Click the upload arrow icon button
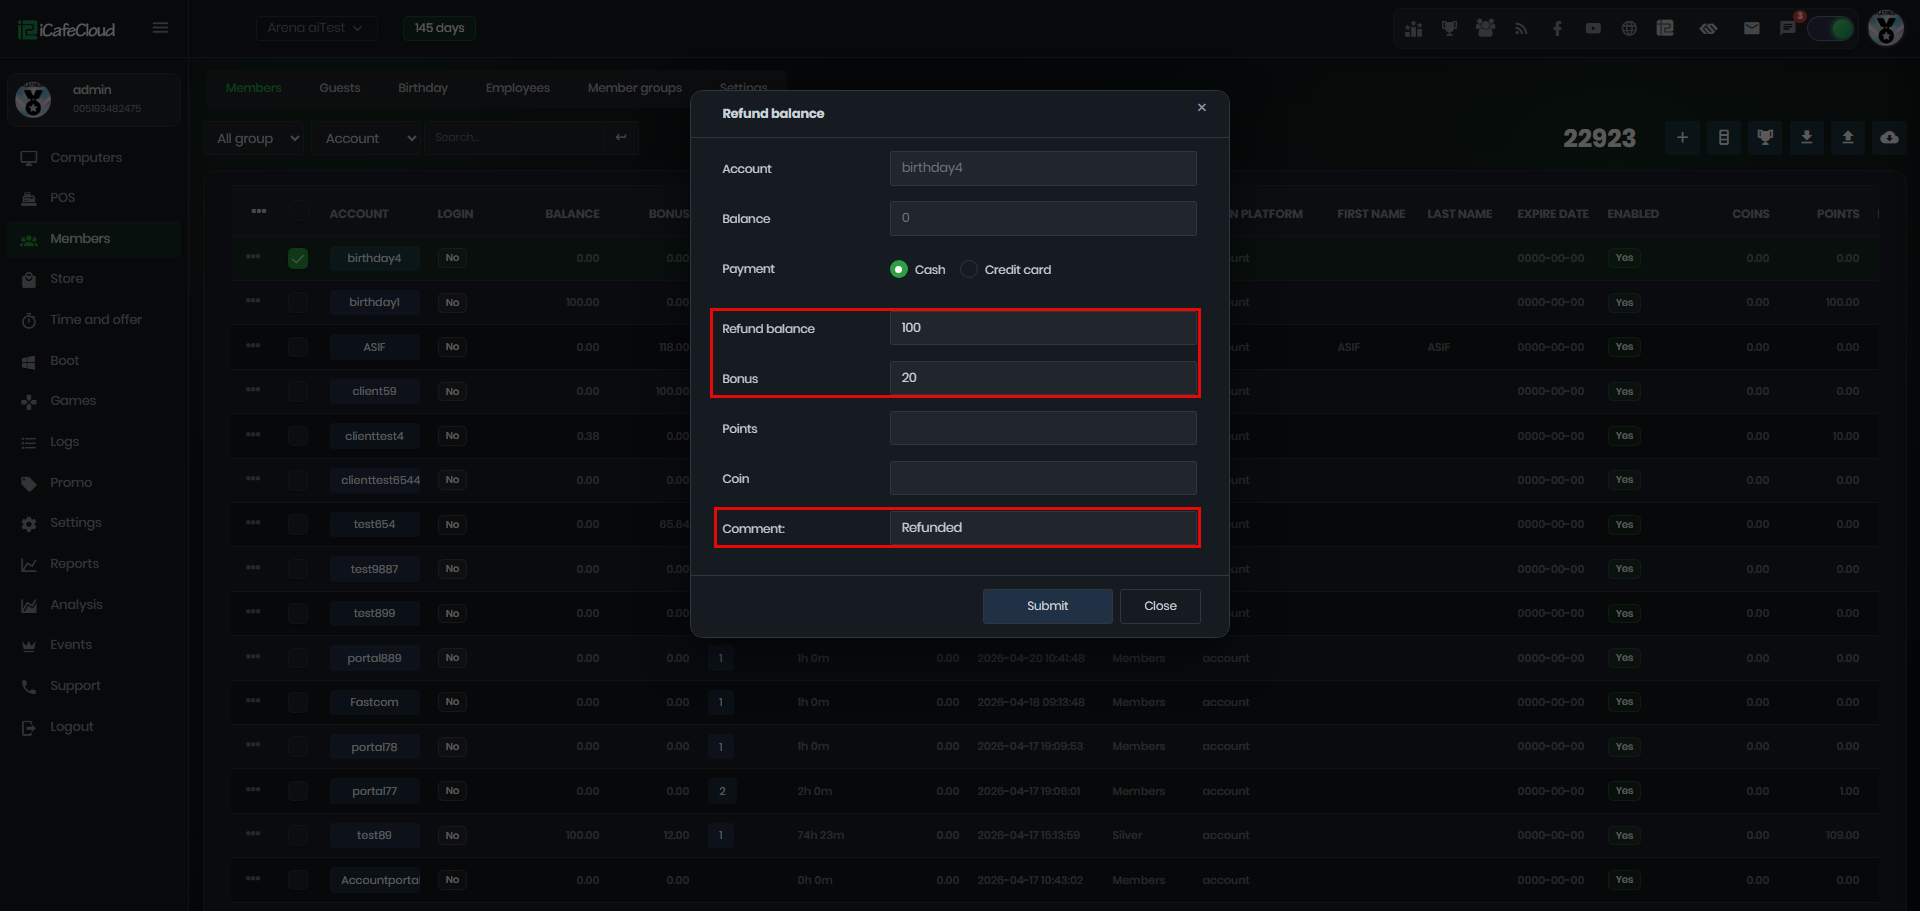Viewport: 1920px width, 911px height. (x=1848, y=138)
